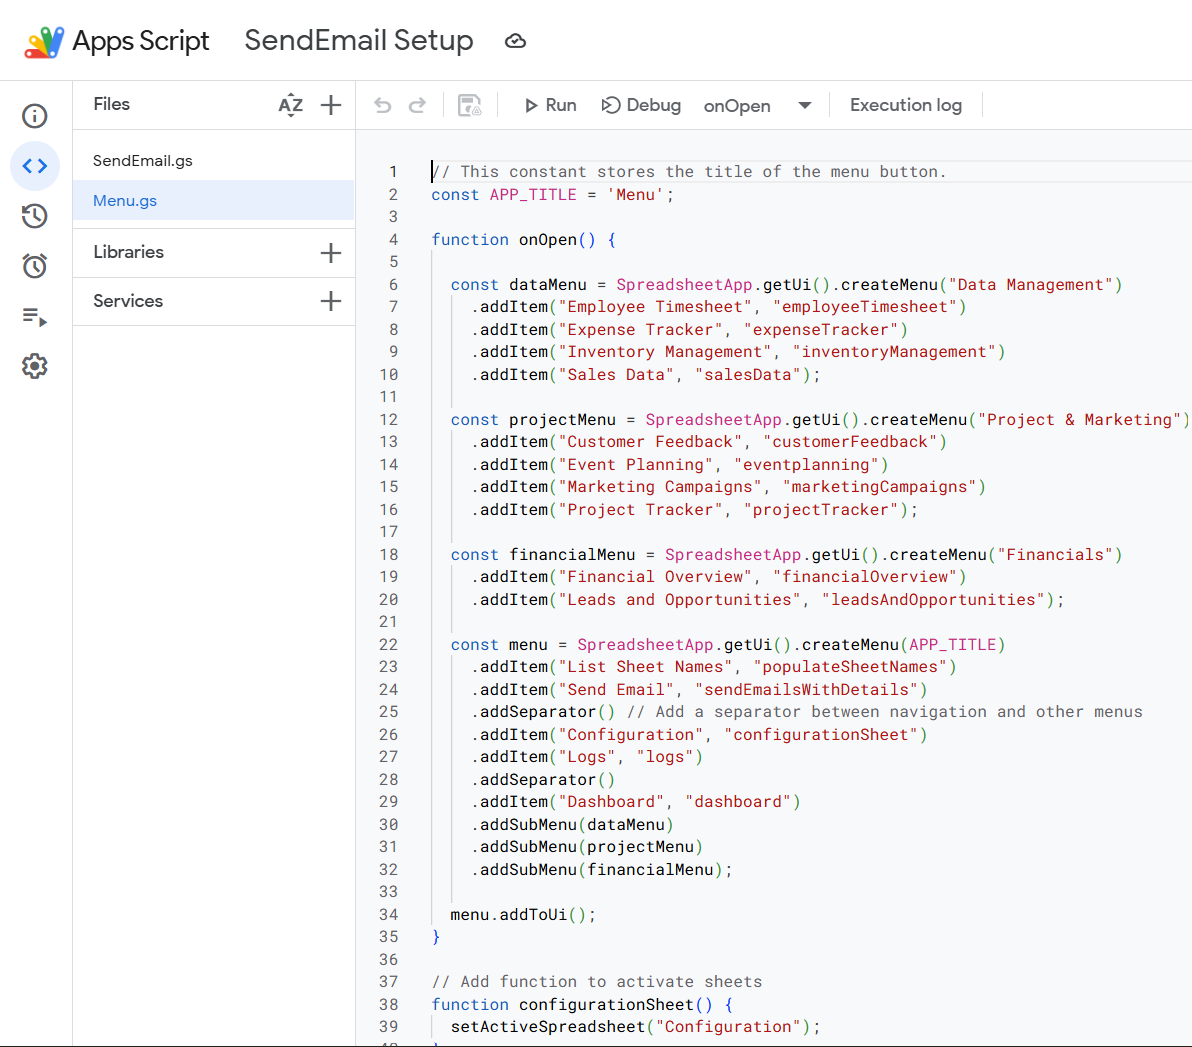Debug the selected function
Viewport: 1192px width, 1047px height.
[641, 105]
